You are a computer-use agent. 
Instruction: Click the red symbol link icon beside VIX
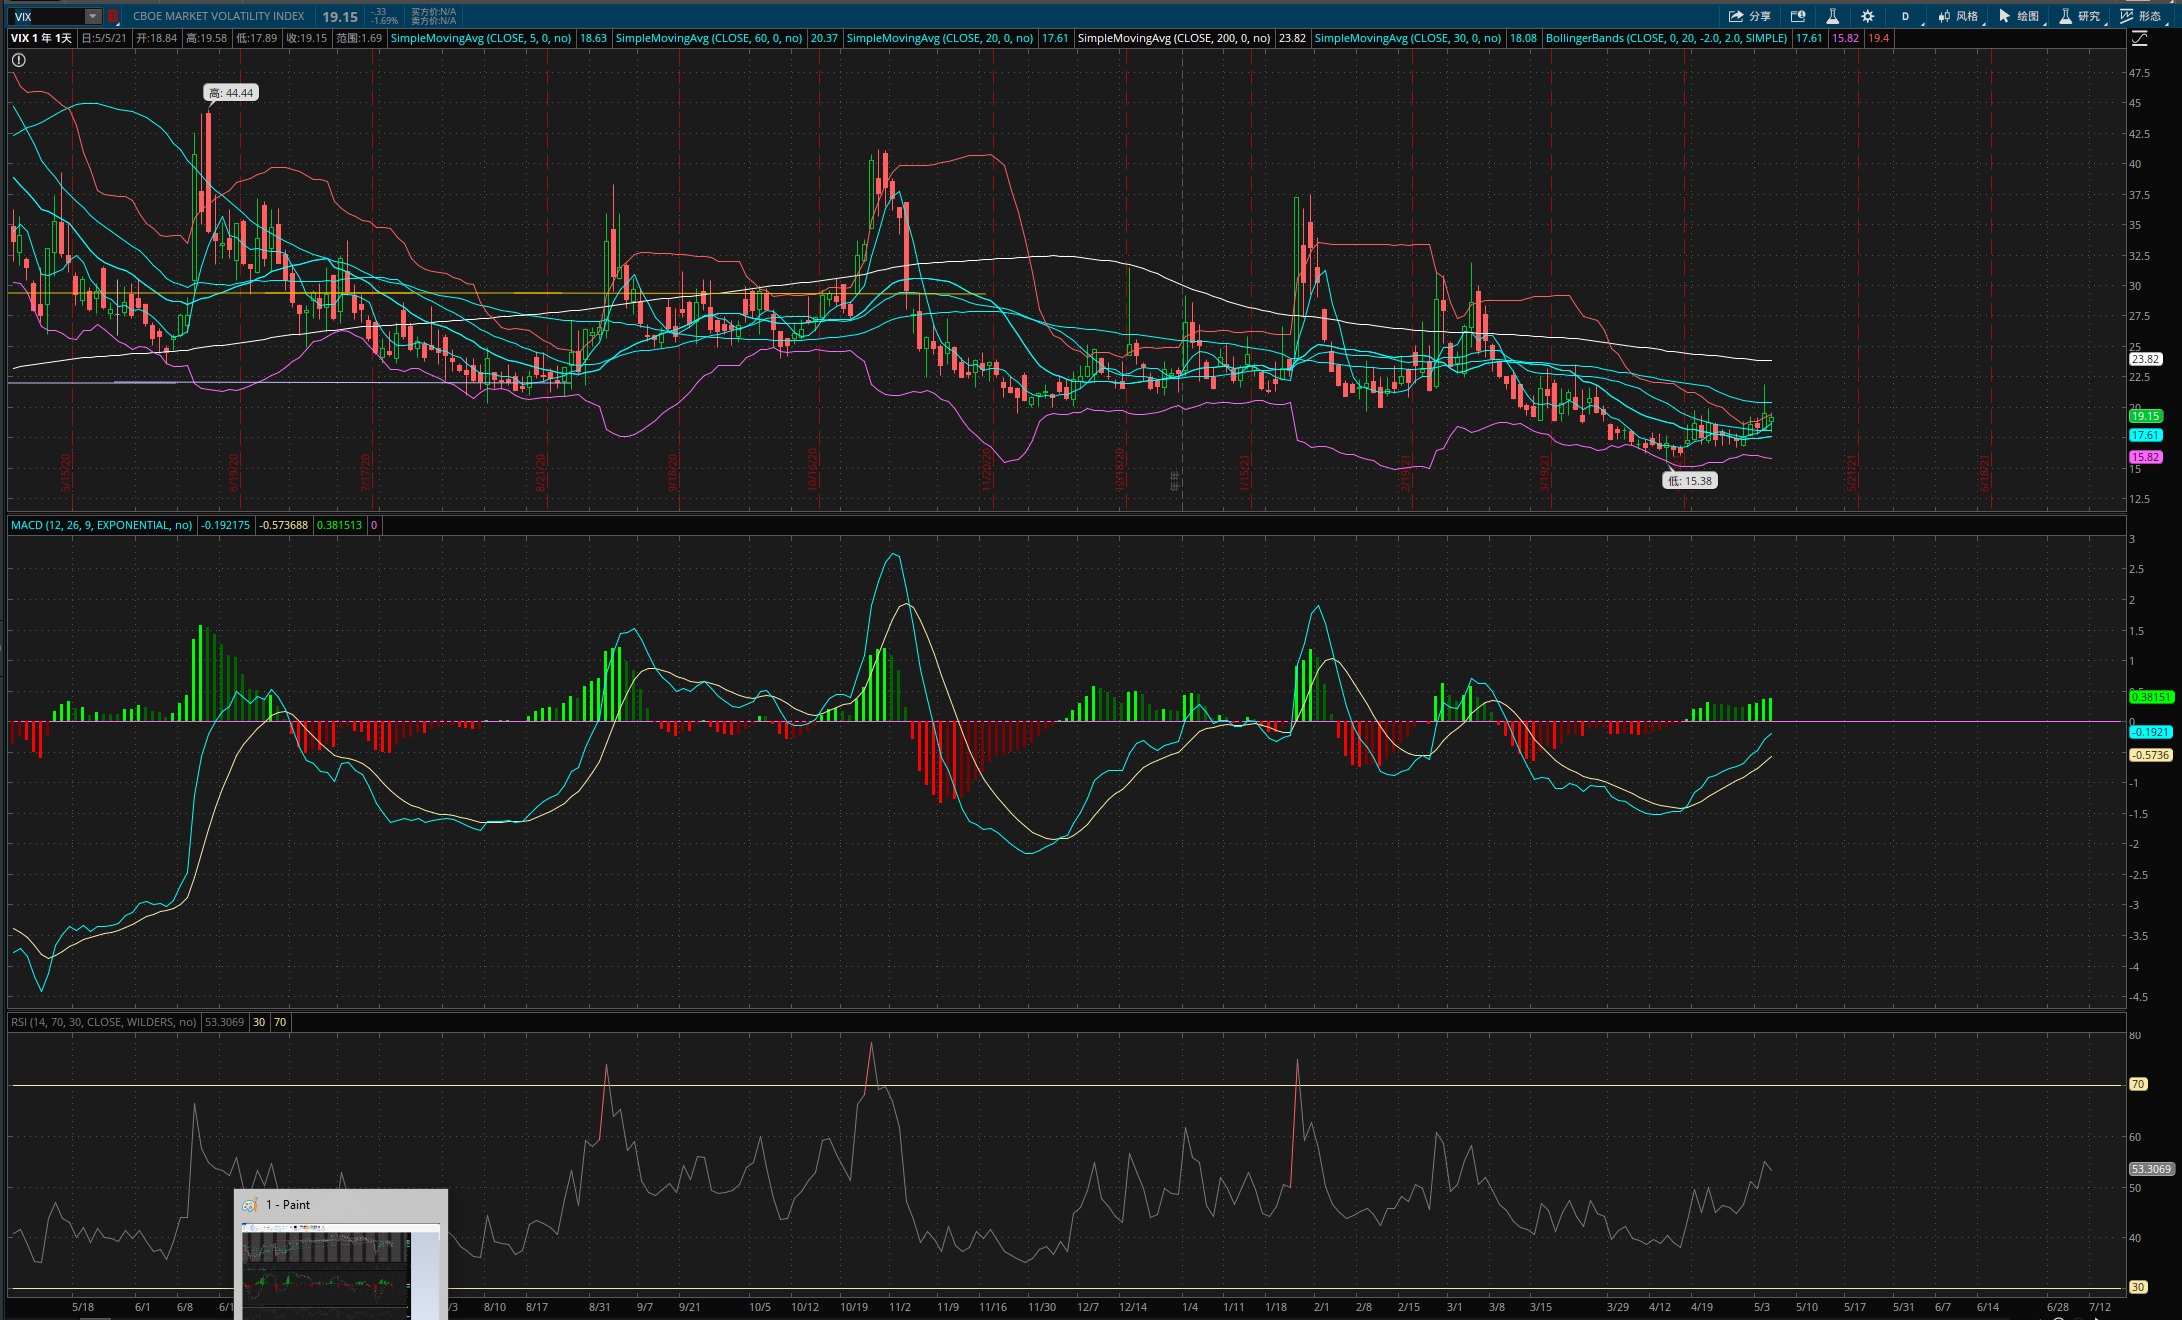pyautogui.click(x=113, y=16)
